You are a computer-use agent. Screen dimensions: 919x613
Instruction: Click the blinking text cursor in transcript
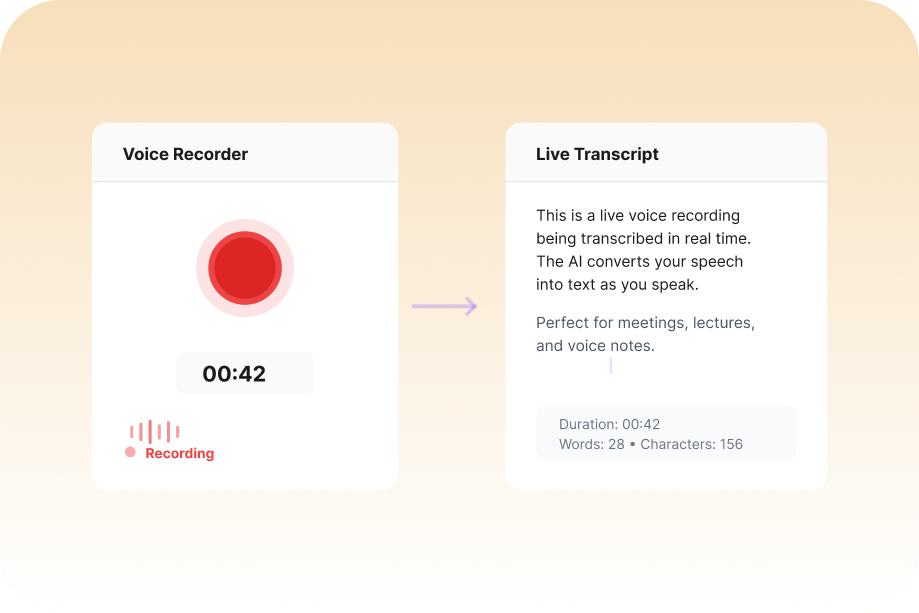click(611, 367)
